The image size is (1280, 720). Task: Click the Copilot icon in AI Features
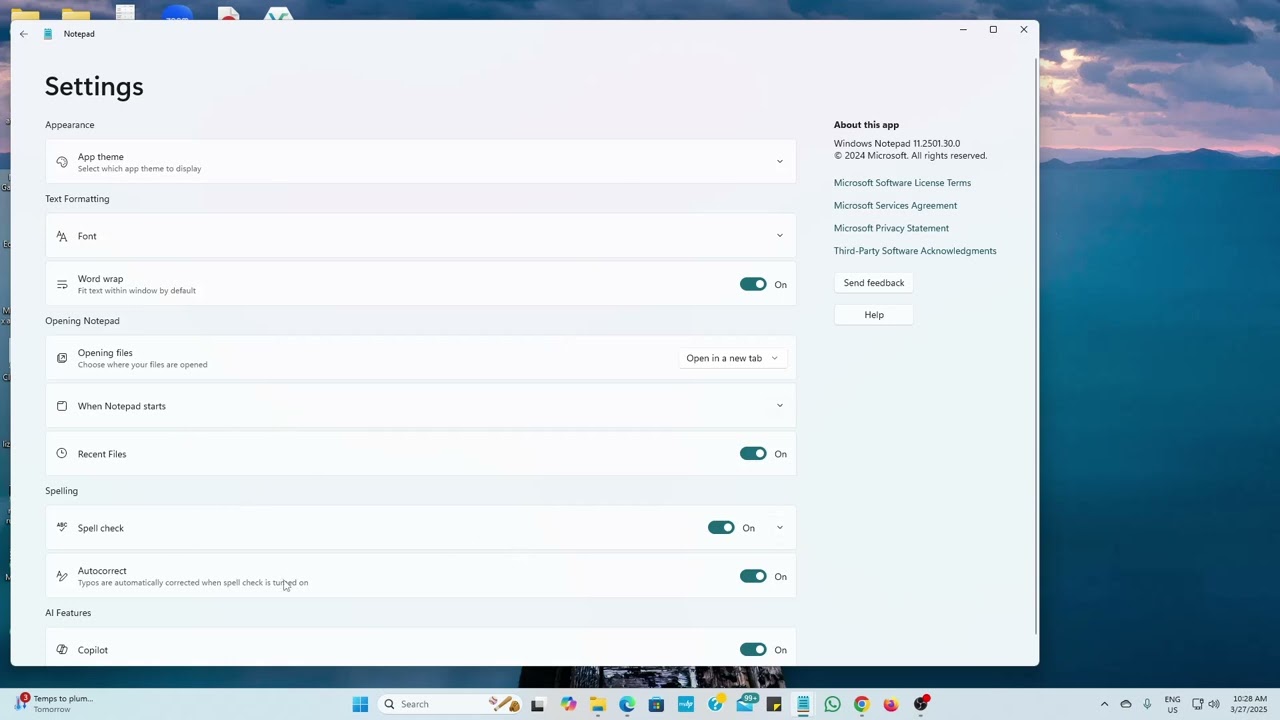click(x=62, y=650)
